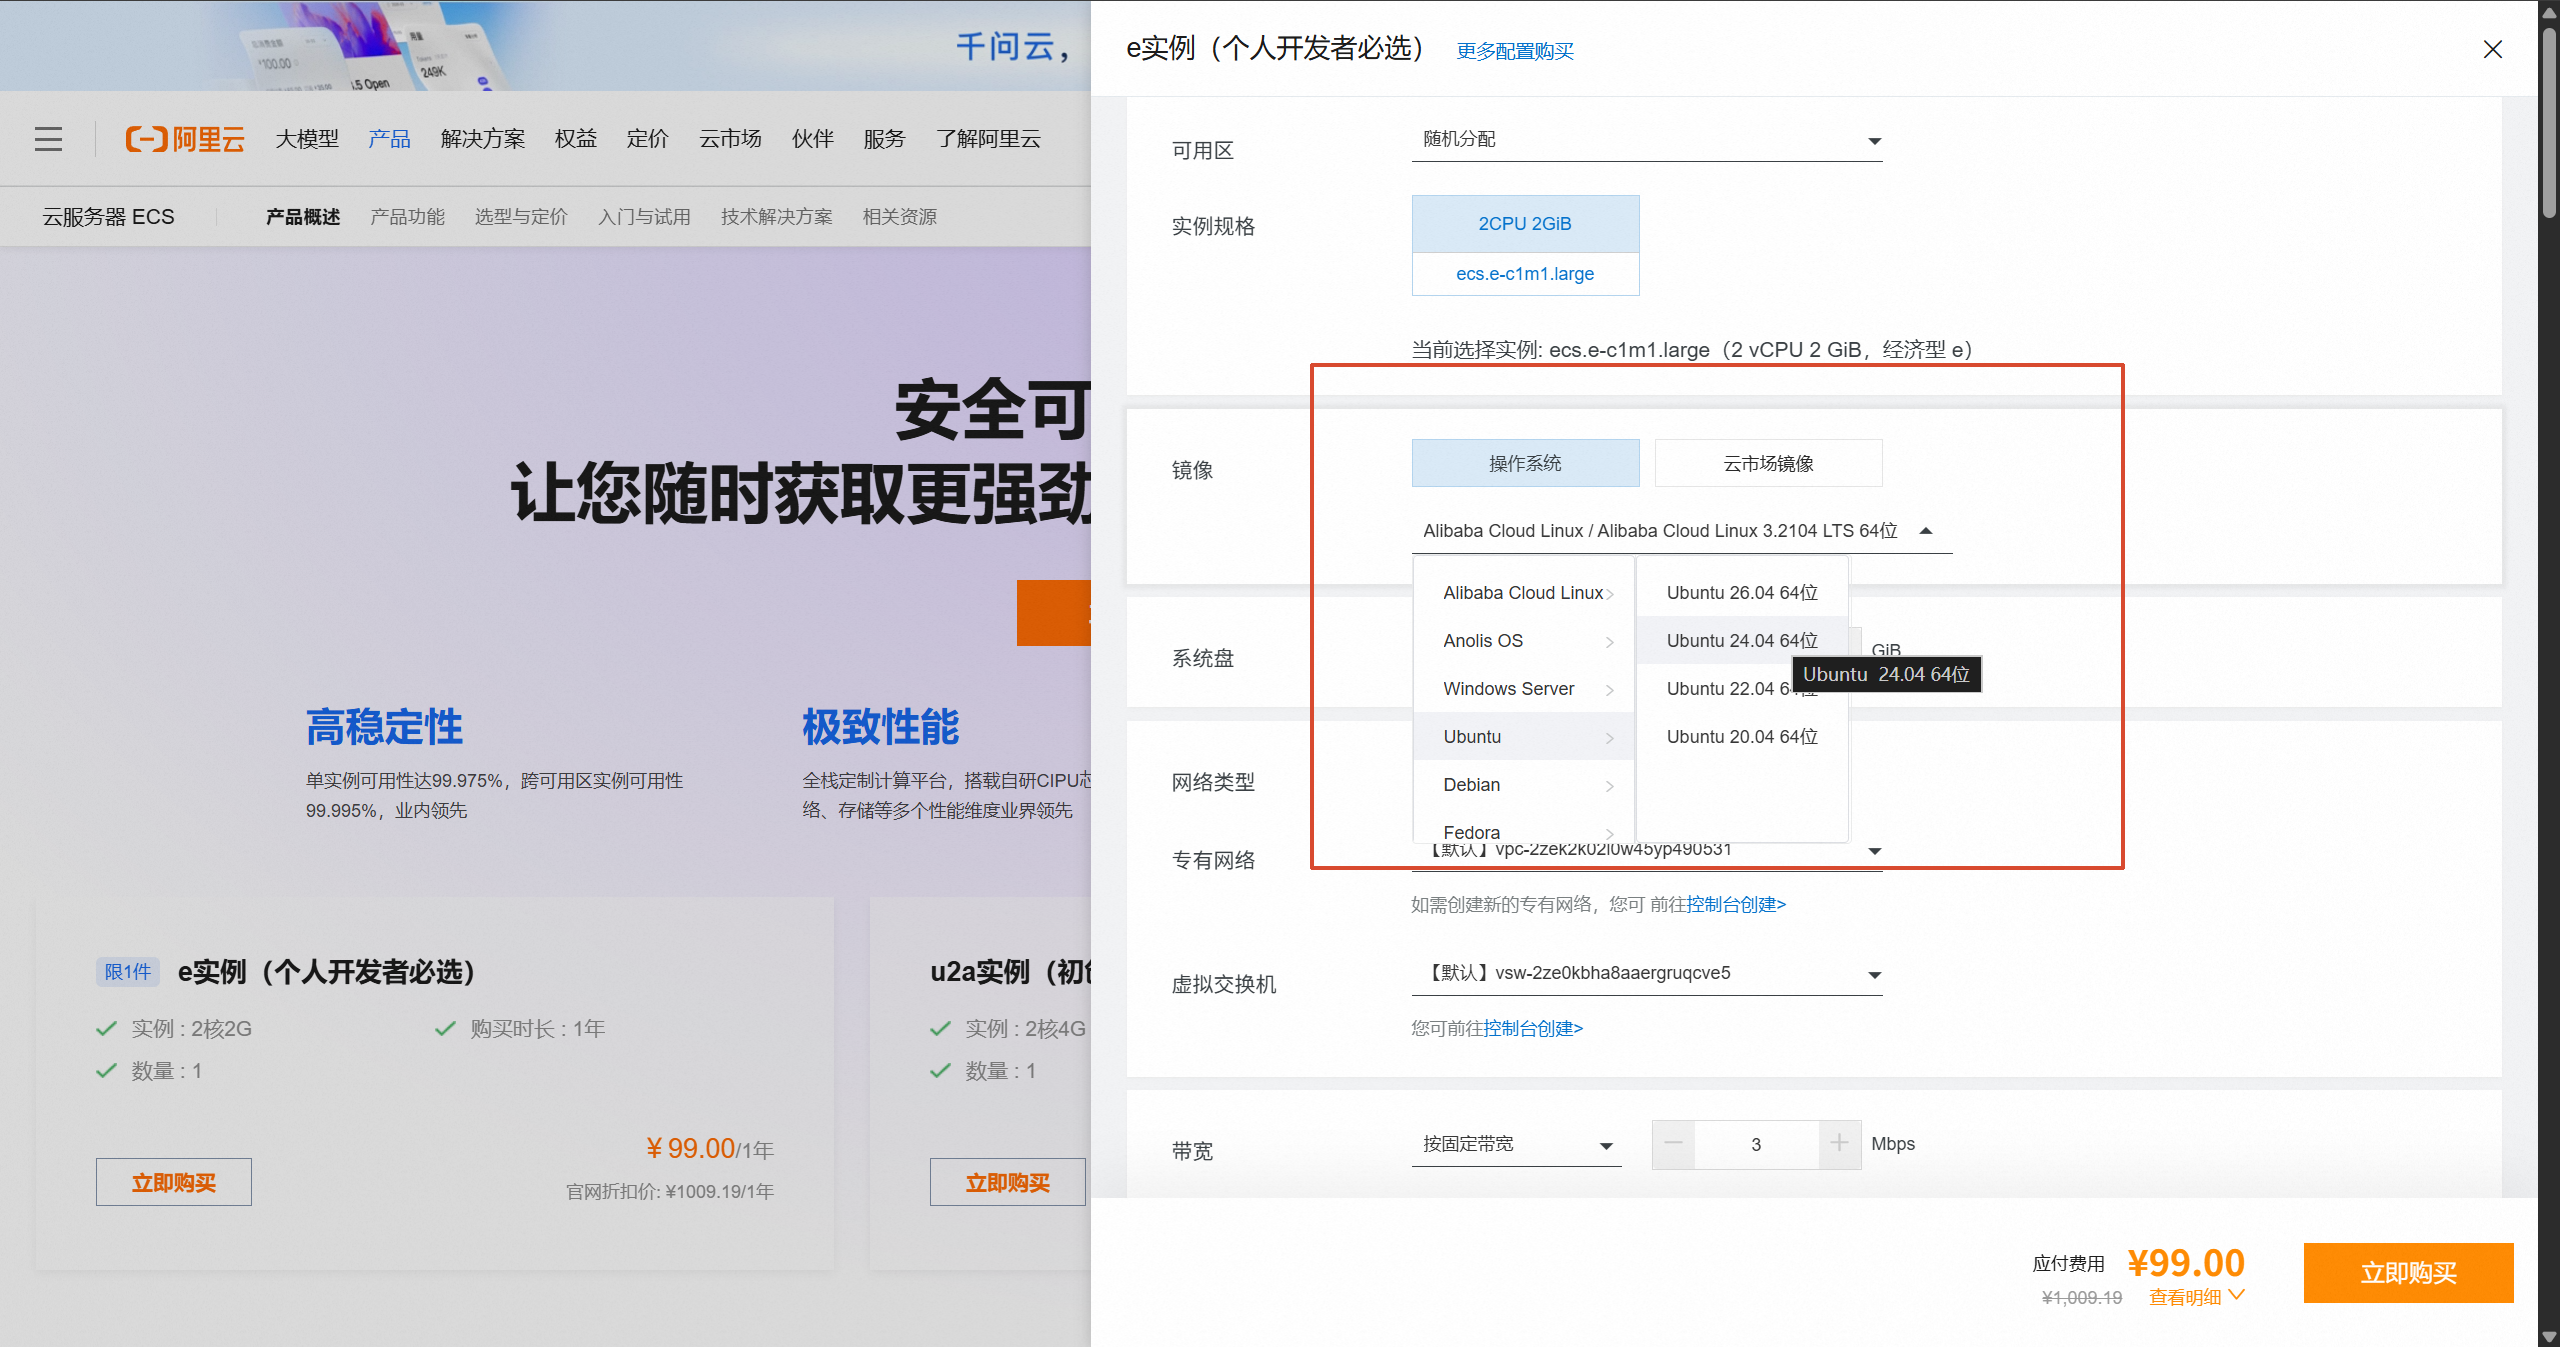Click 查看明细 price detail link

point(2185,1297)
